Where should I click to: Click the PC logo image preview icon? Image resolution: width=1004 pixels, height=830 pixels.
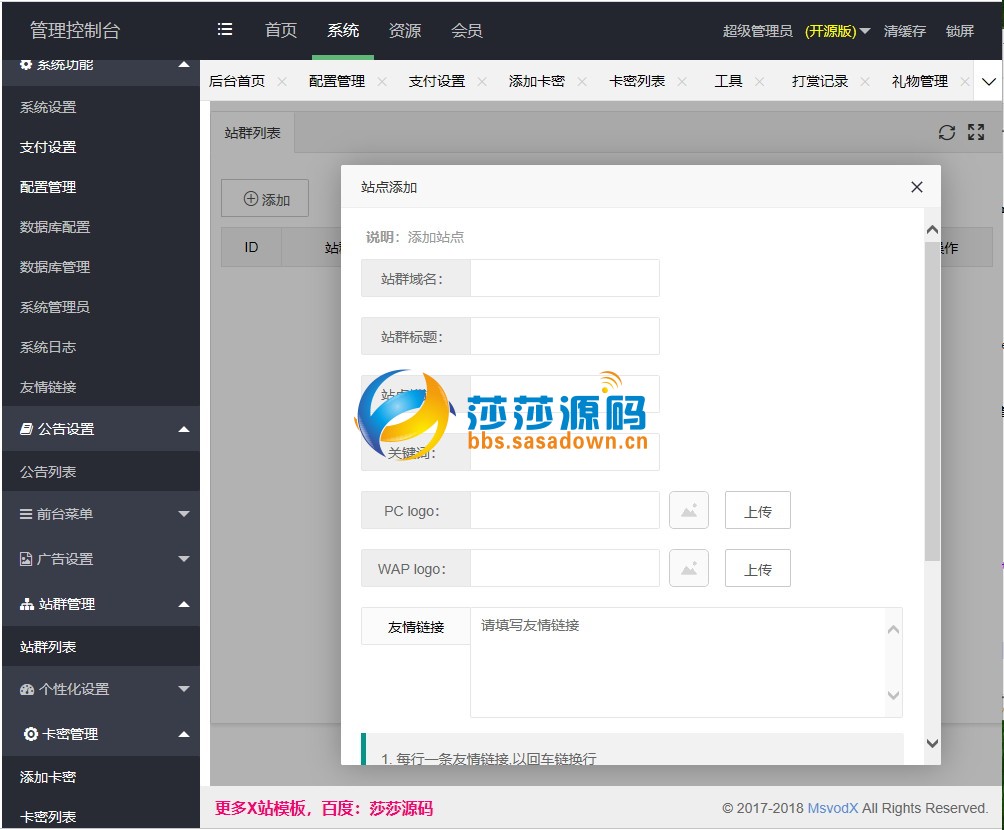click(689, 510)
